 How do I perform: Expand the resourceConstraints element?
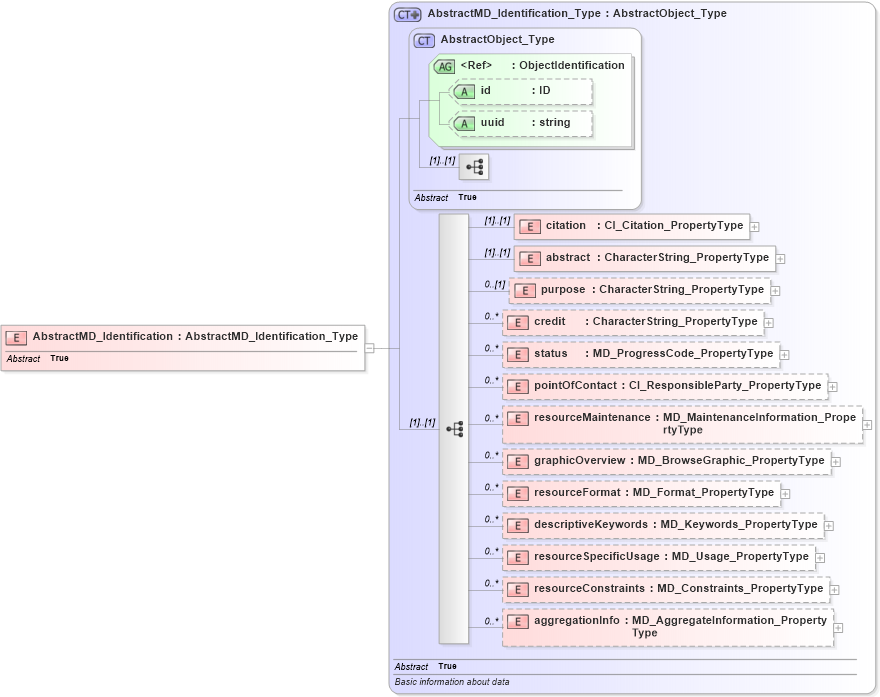click(836, 589)
